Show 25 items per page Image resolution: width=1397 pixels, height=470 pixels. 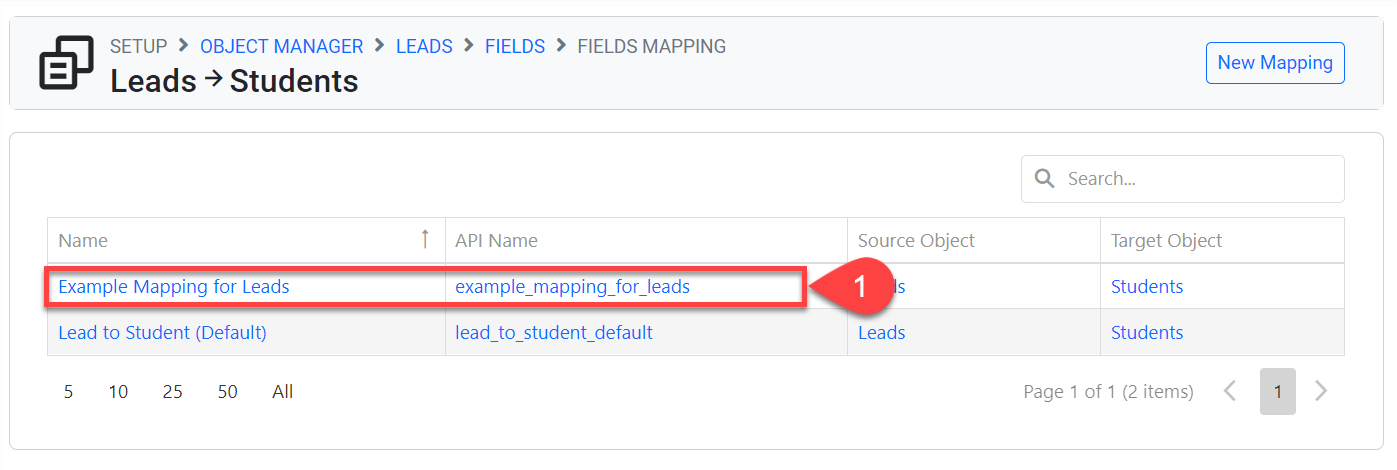[x=172, y=392]
